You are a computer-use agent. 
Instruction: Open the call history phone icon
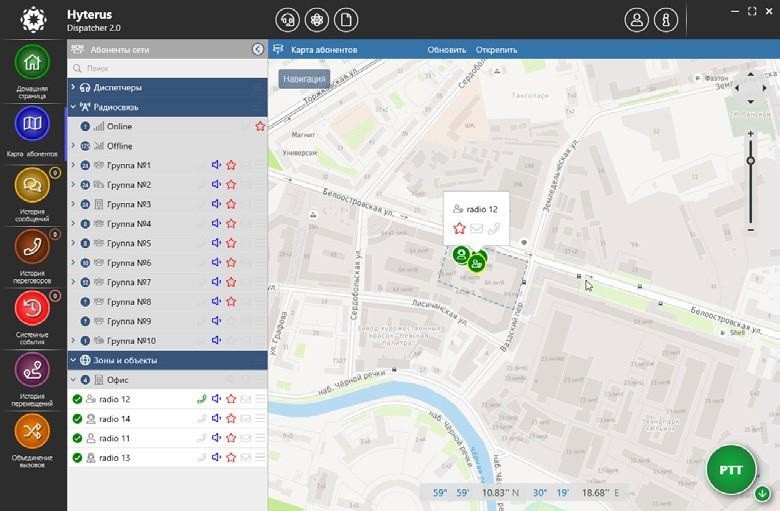pyautogui.click(x=32, y=247)
